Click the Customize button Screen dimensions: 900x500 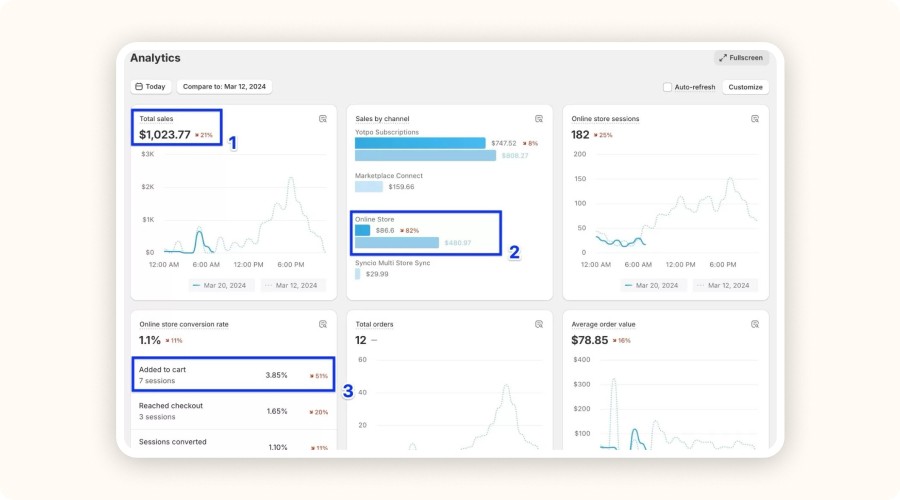click(745, 87)
